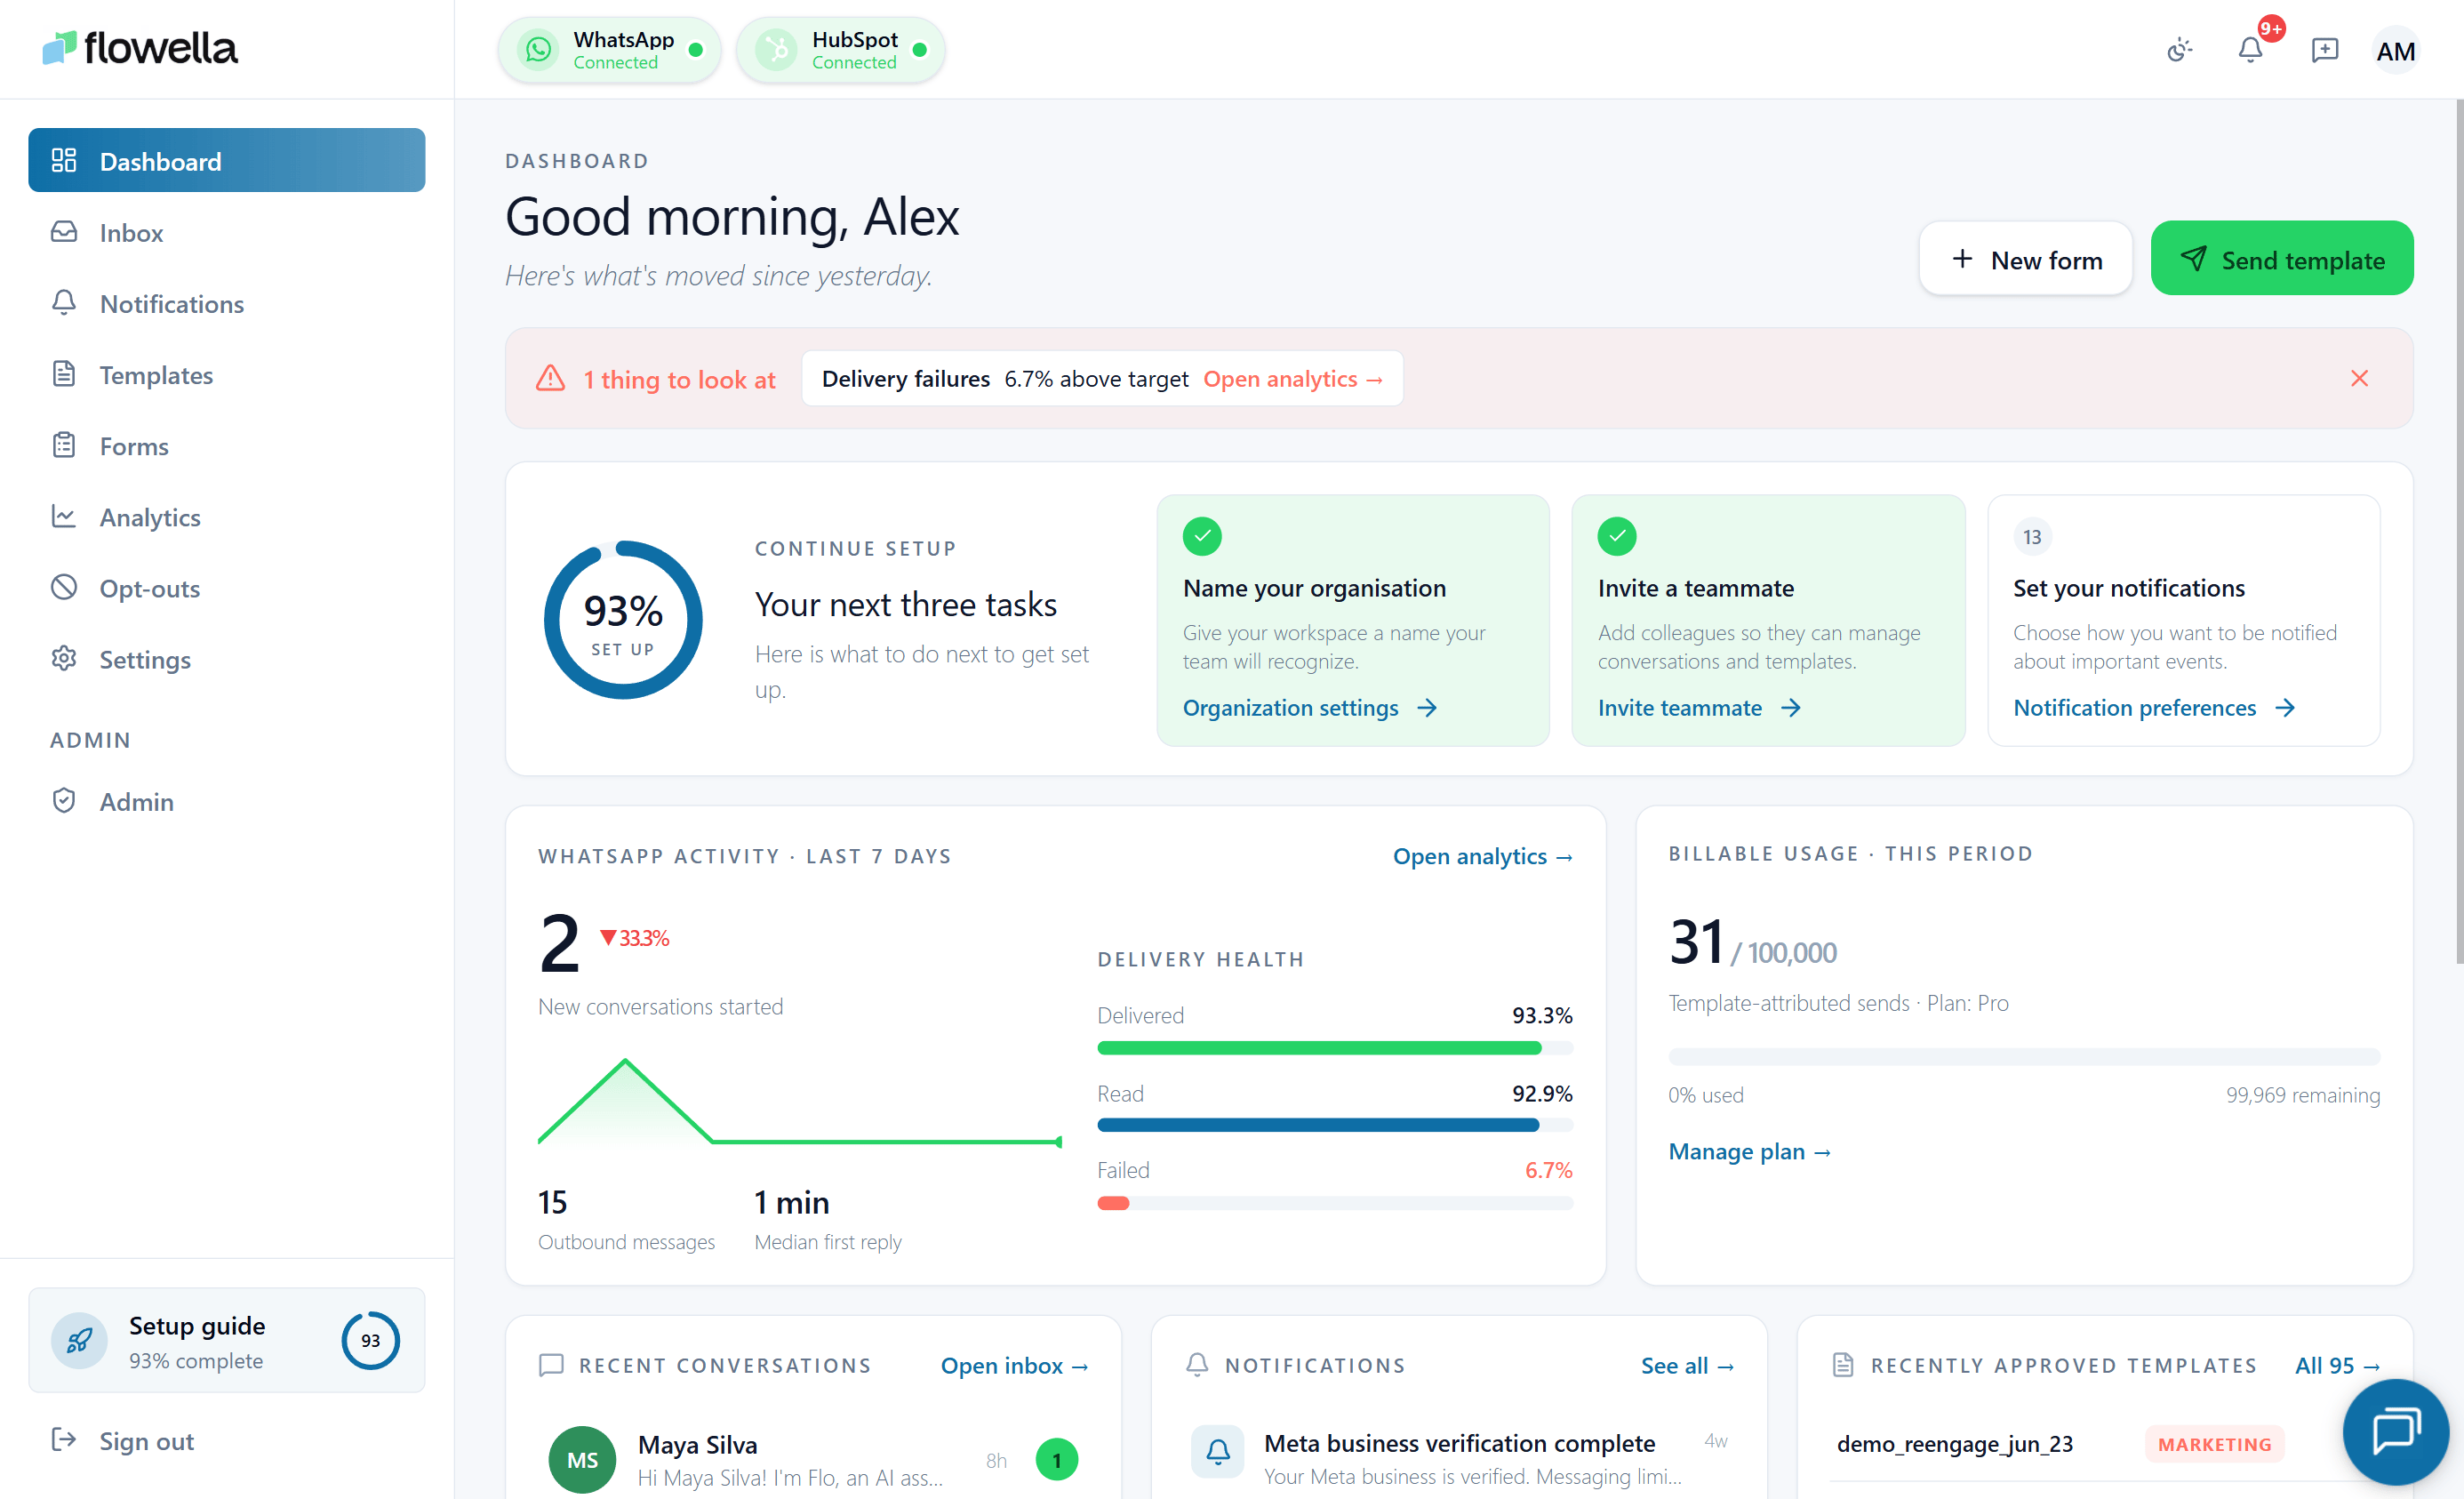Screen dimensions: 2464x1499
Task: Open Admin in the sidebar
Action: point(226,801)
